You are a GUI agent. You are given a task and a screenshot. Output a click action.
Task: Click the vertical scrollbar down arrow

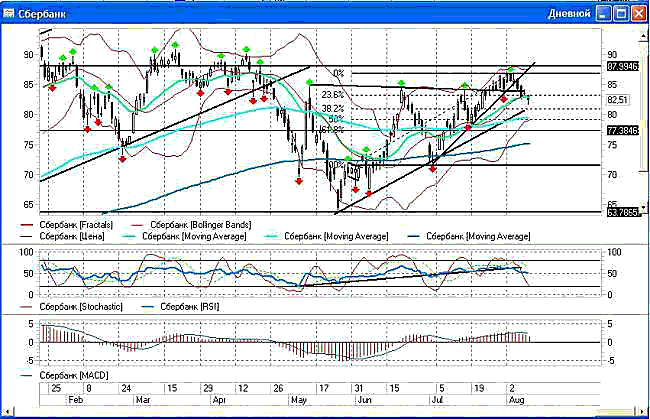click(x=643, y=207)
